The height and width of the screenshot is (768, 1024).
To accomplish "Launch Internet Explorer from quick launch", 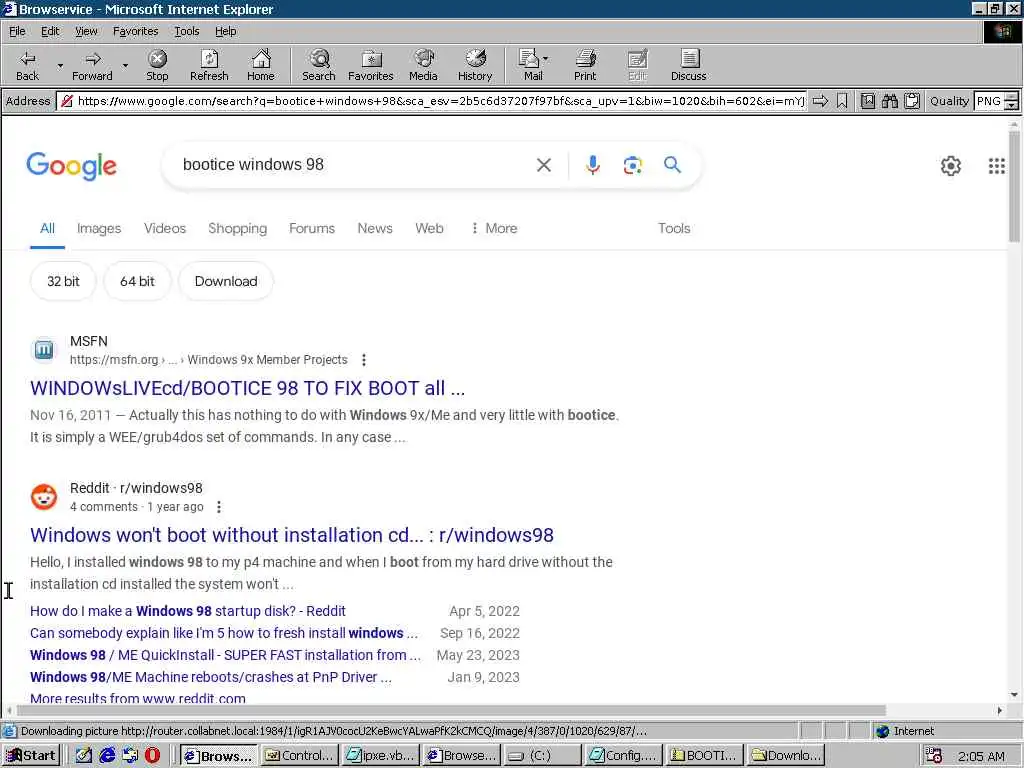I will click(x=107, y=756).
